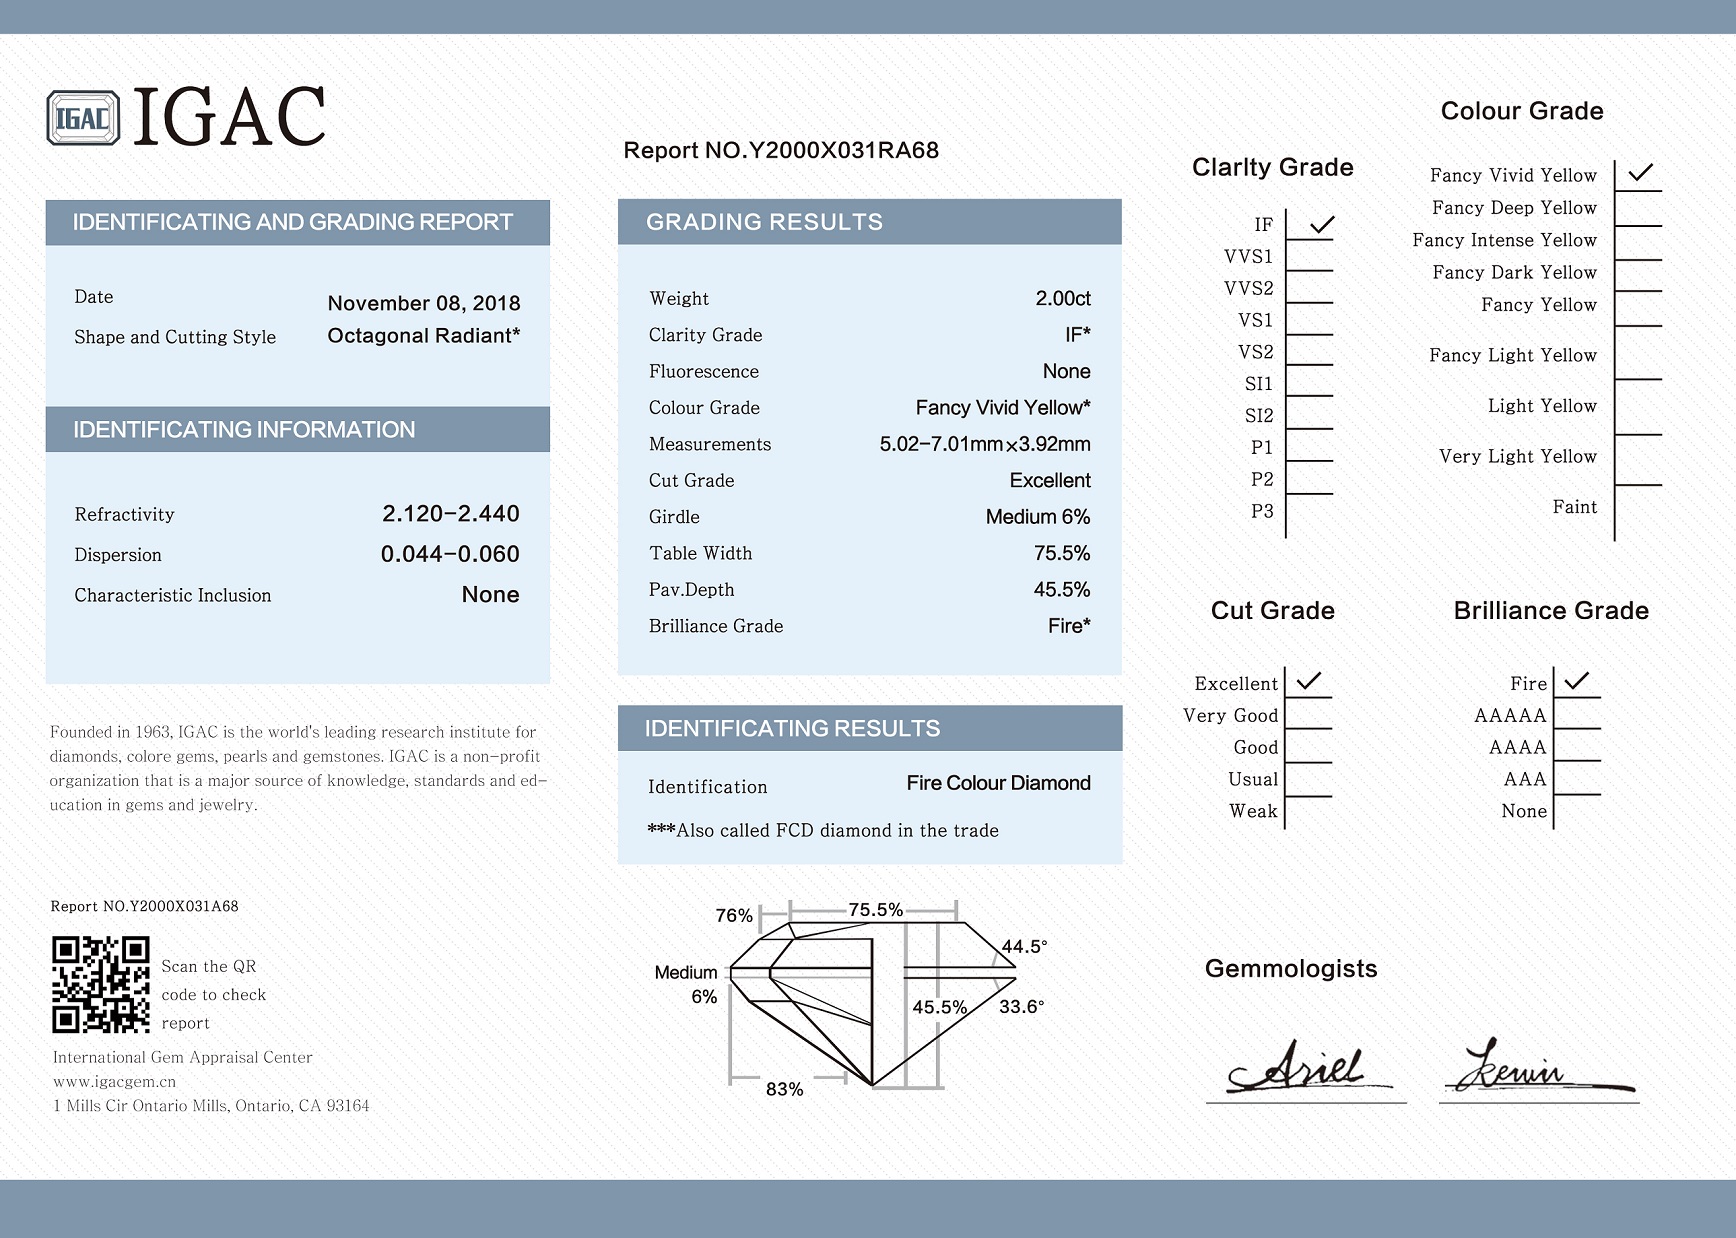Click the QR code image

click(101, 985)
